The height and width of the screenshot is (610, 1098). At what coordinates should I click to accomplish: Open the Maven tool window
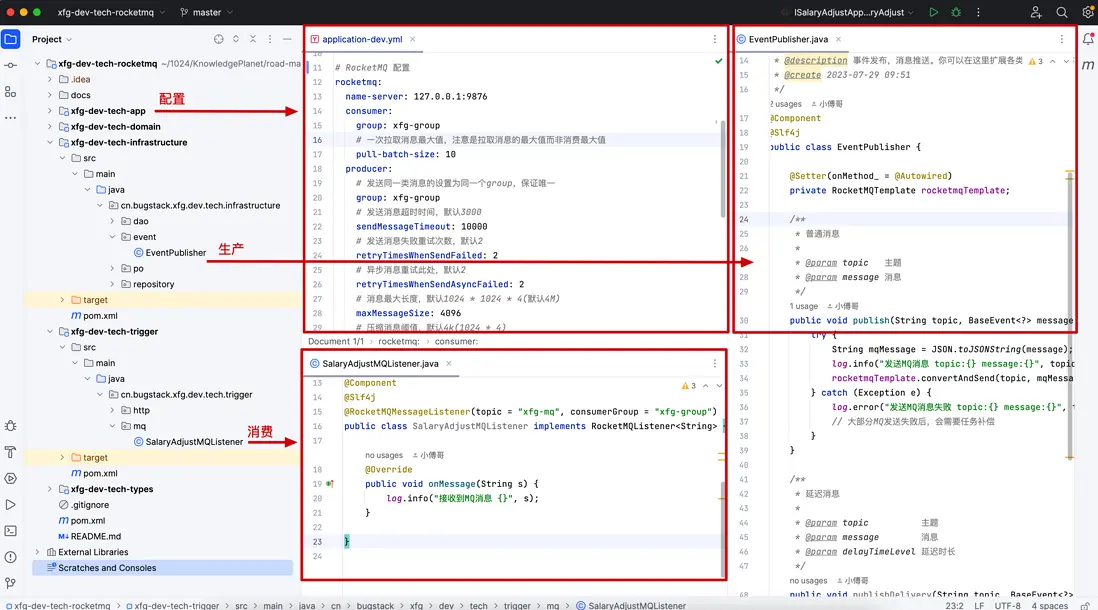click(x=1088, y=66)
